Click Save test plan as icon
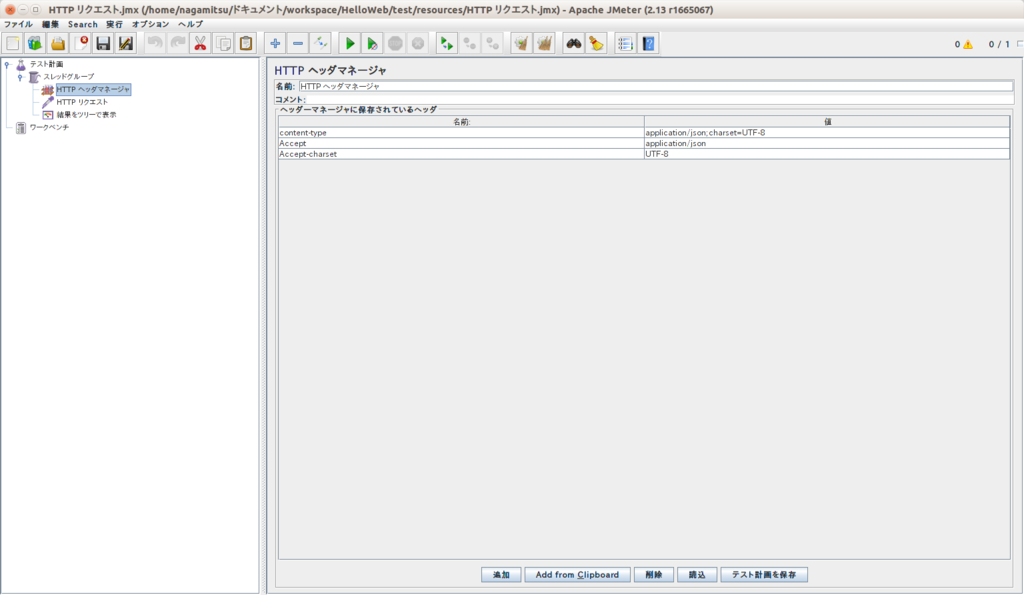Screen dimensions: 1024x595 [x=125, y=44]
